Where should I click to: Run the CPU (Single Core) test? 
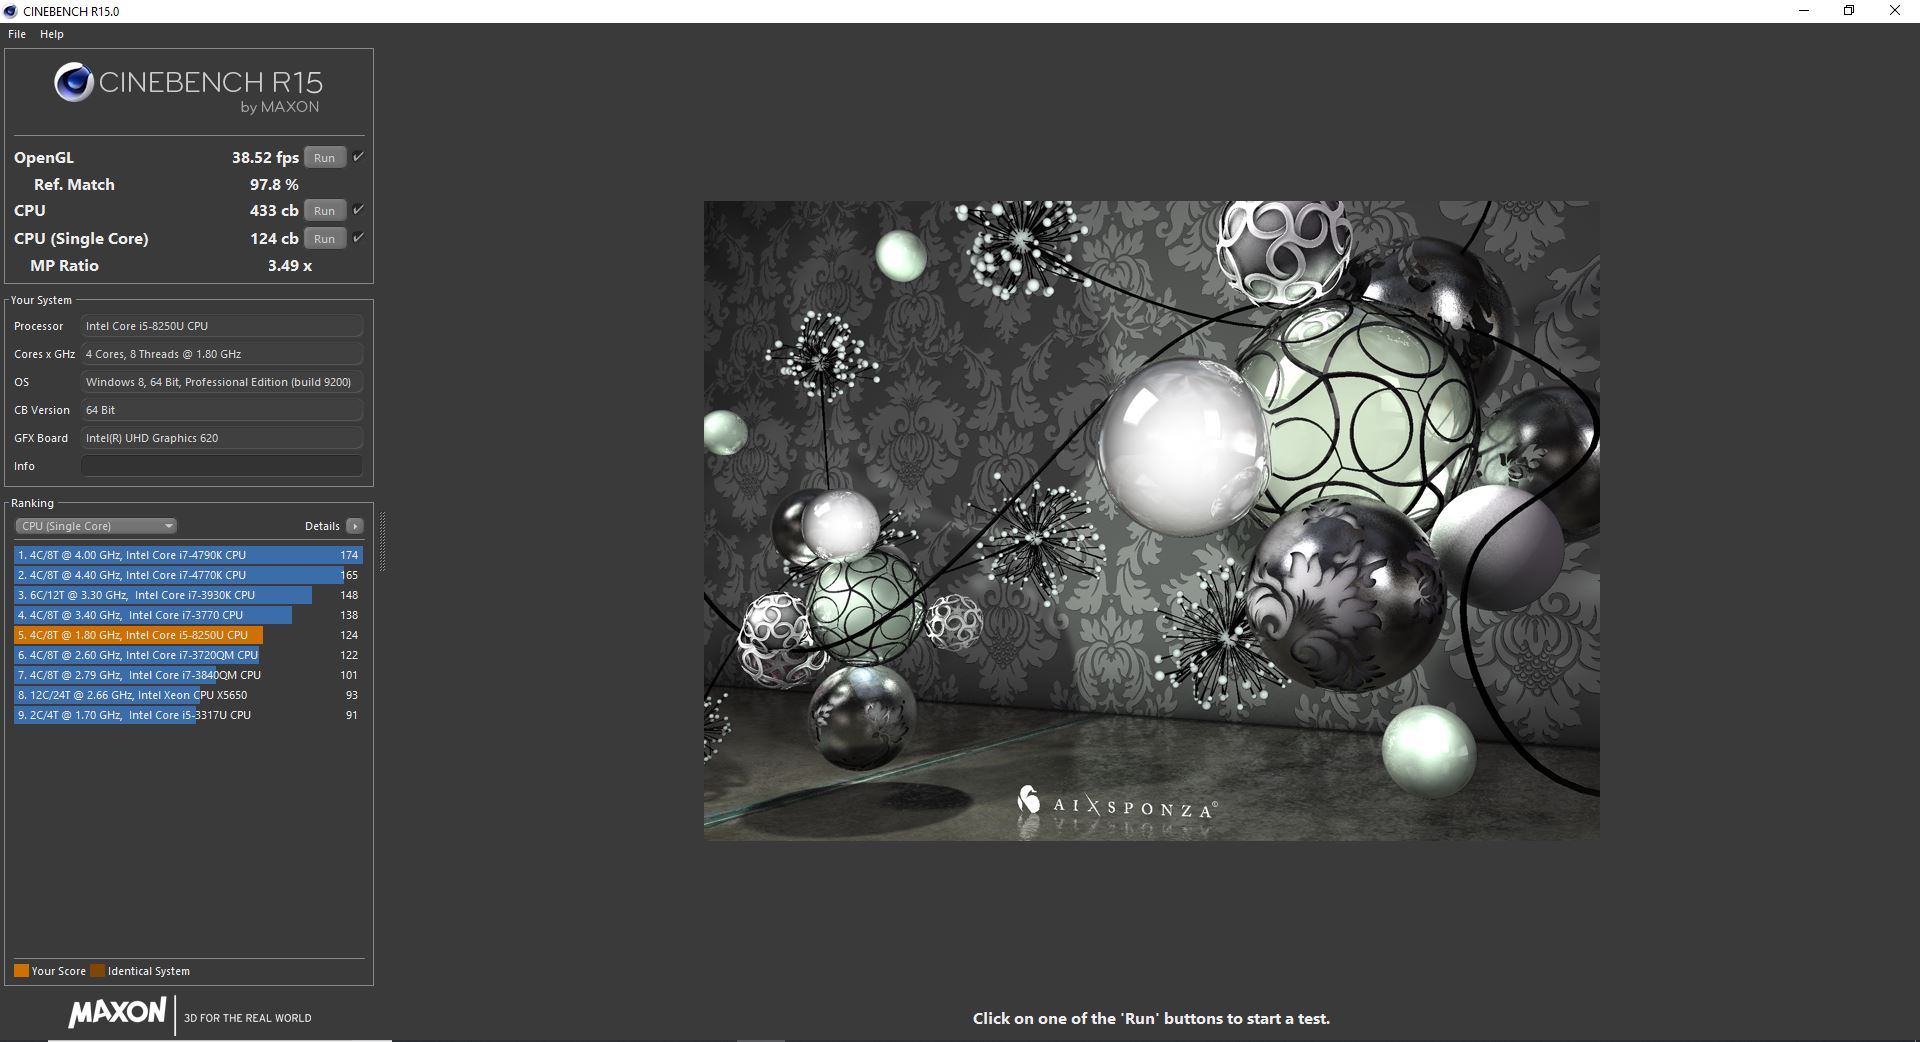pos(324,239)
